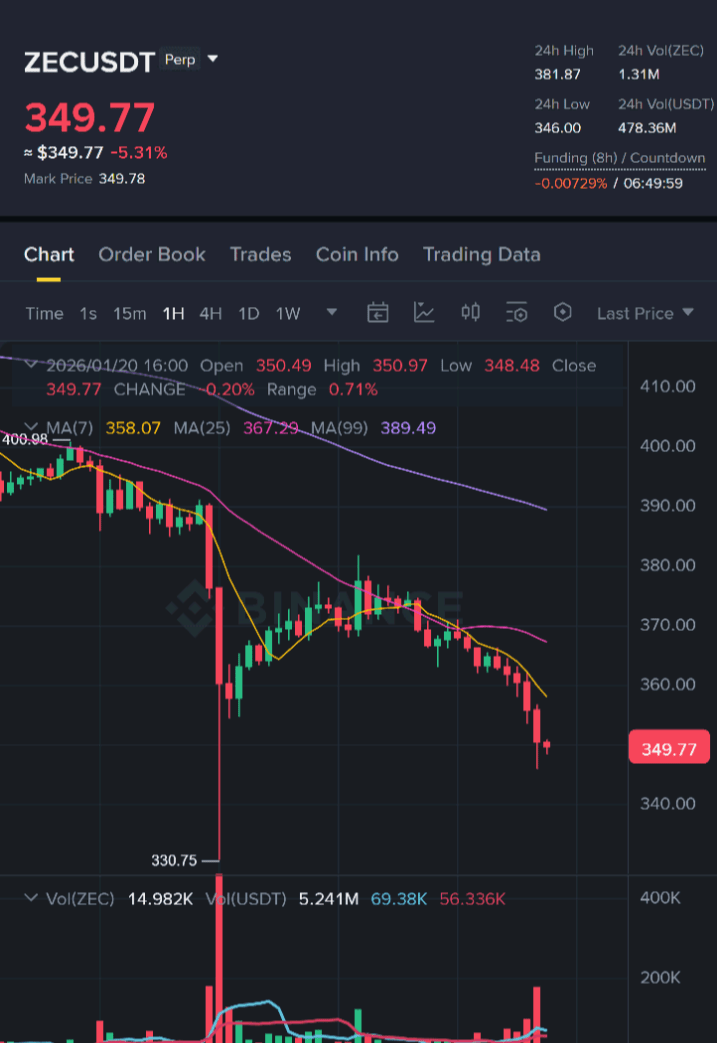
Task: Open the Coin Info tab
Action: point(357,254)
